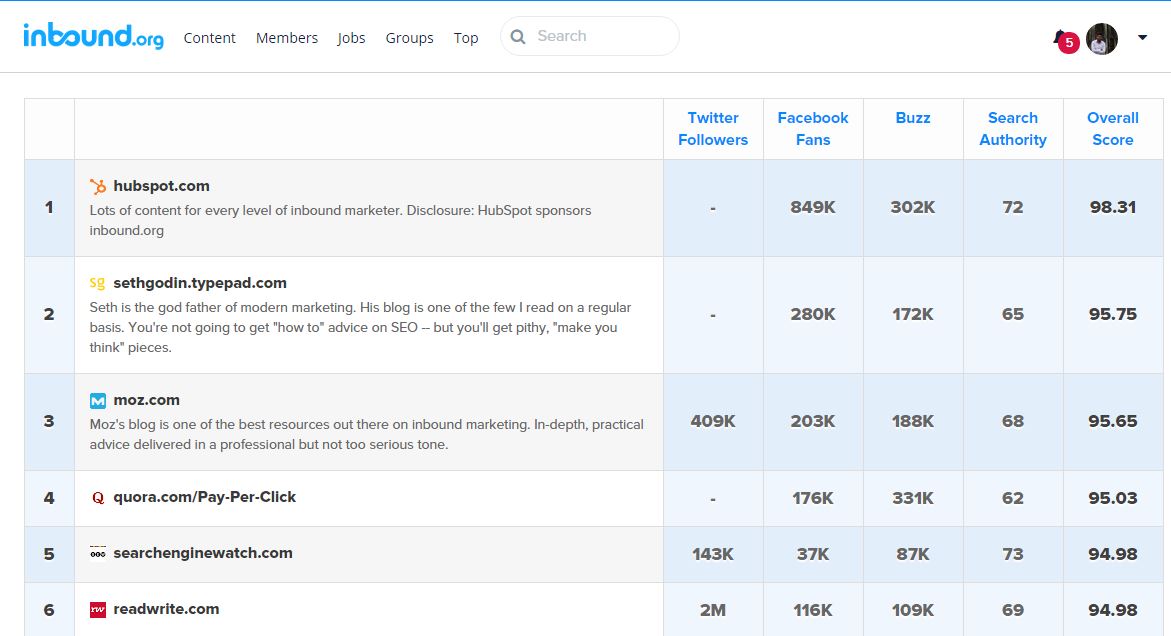
Task: Click the Moz favicon icon
Action: coord(98,401)
